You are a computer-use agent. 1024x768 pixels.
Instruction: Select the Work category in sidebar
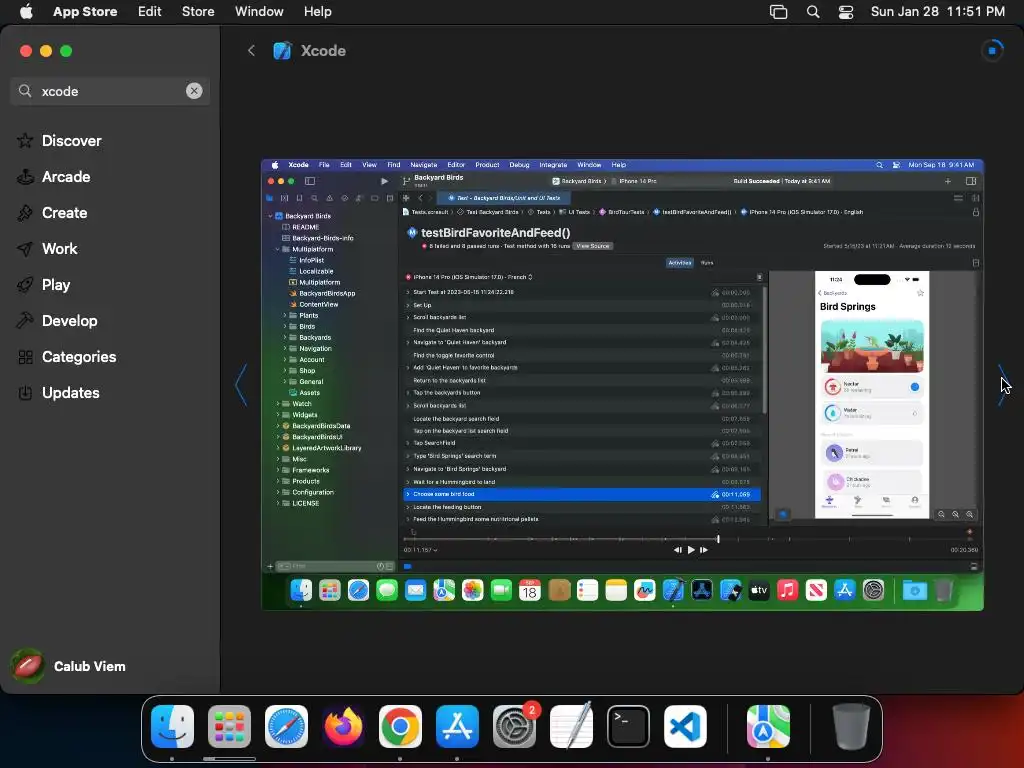tap(59, 248)
